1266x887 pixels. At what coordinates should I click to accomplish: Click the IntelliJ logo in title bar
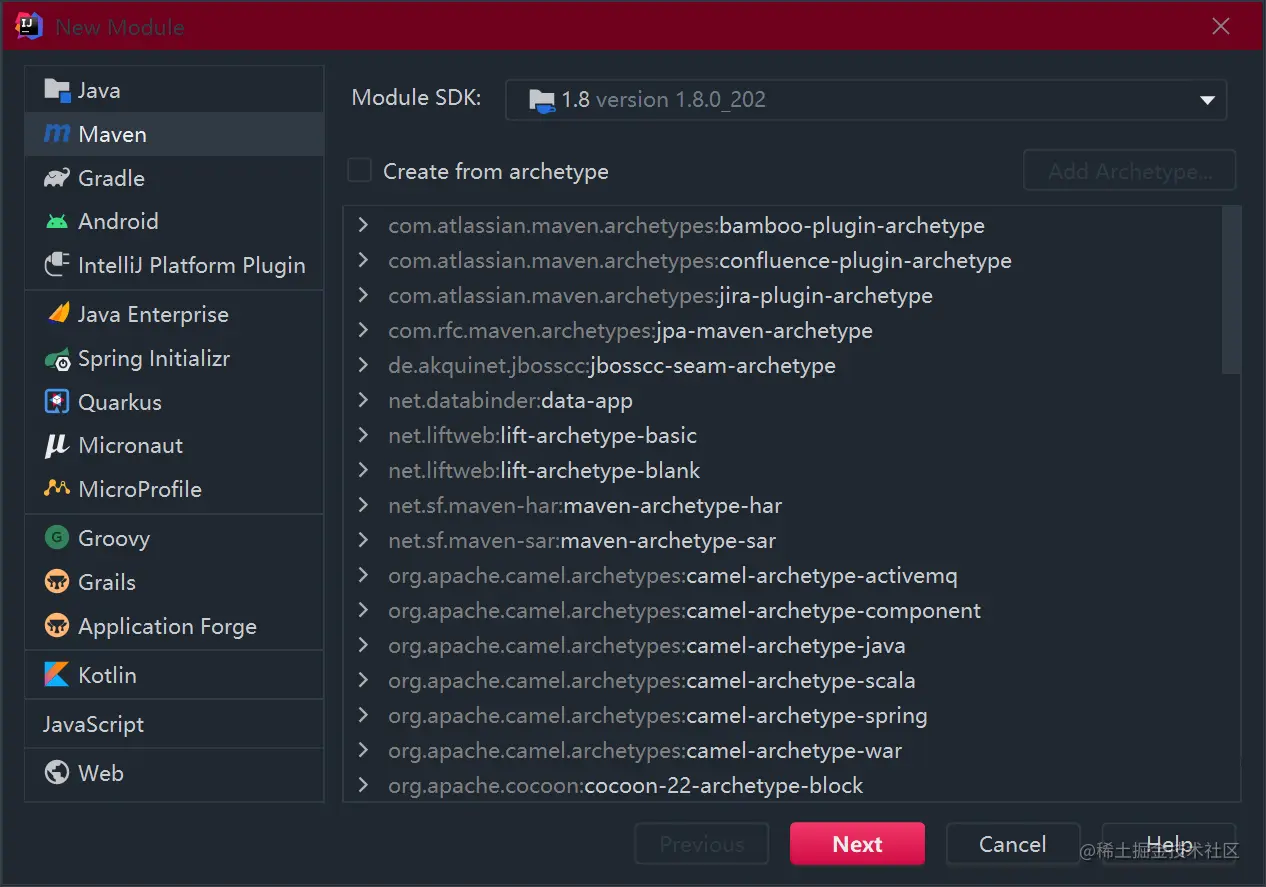pos(29,26)
